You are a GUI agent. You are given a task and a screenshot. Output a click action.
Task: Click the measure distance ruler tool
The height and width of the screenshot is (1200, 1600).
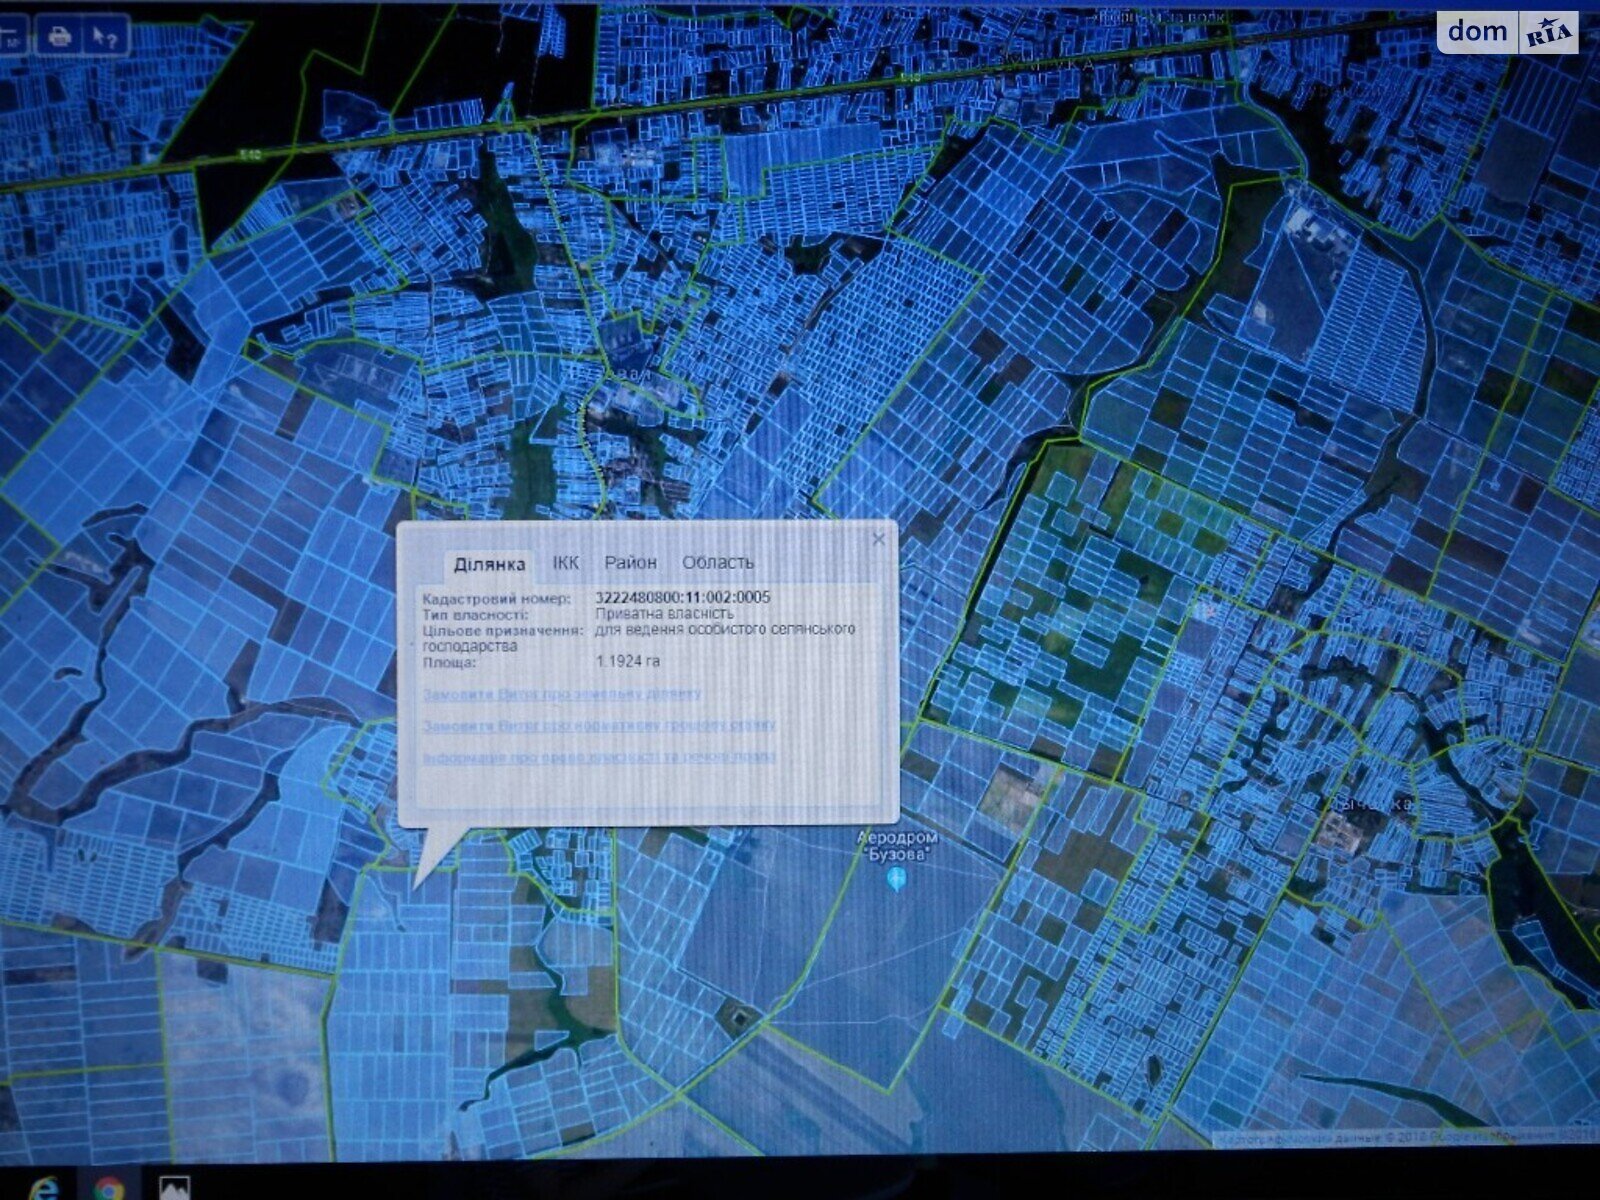click(12, 37)
